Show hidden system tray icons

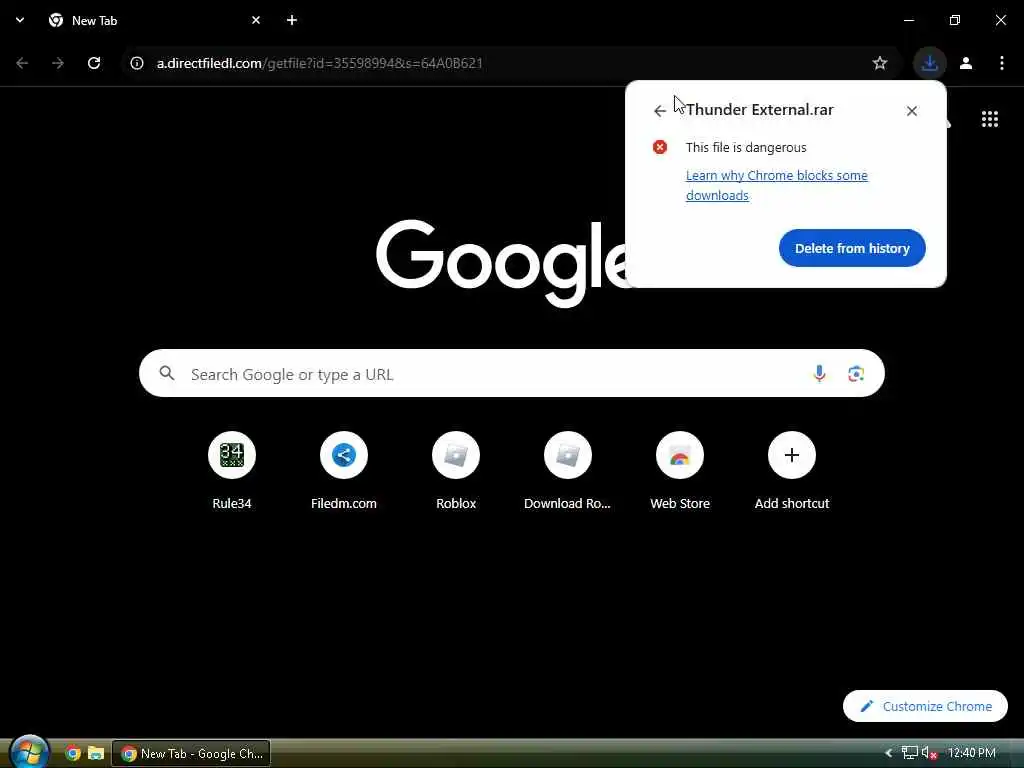tap(888, 754)
